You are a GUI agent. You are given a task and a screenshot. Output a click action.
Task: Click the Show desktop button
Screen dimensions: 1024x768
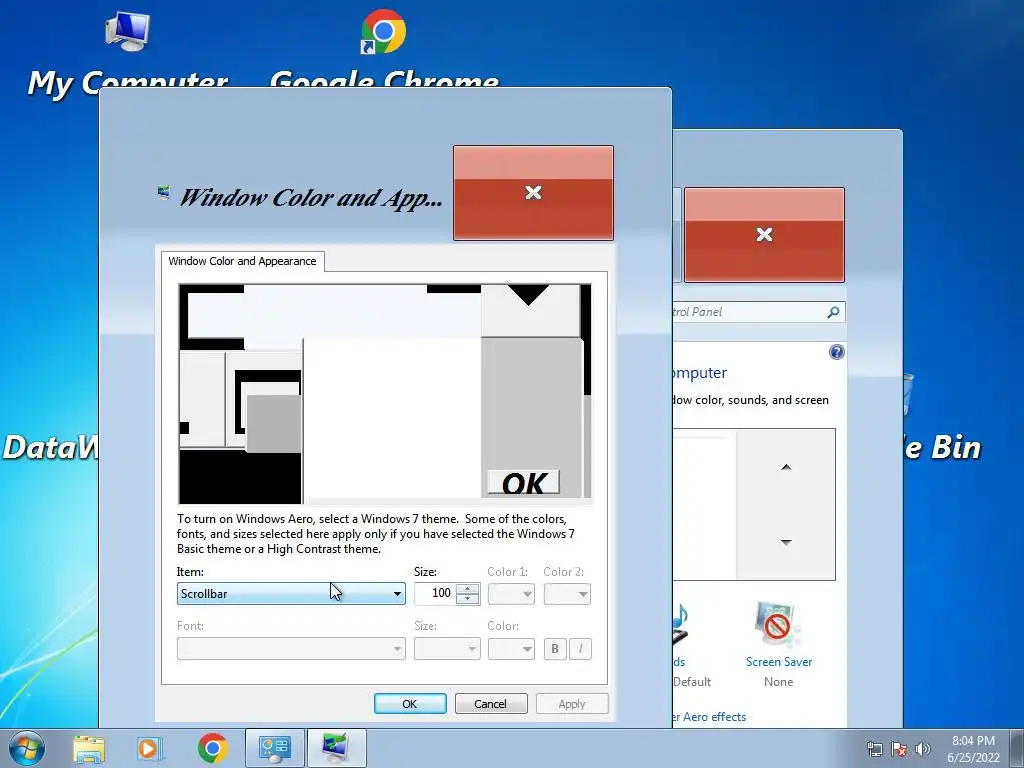[1017, 748]
